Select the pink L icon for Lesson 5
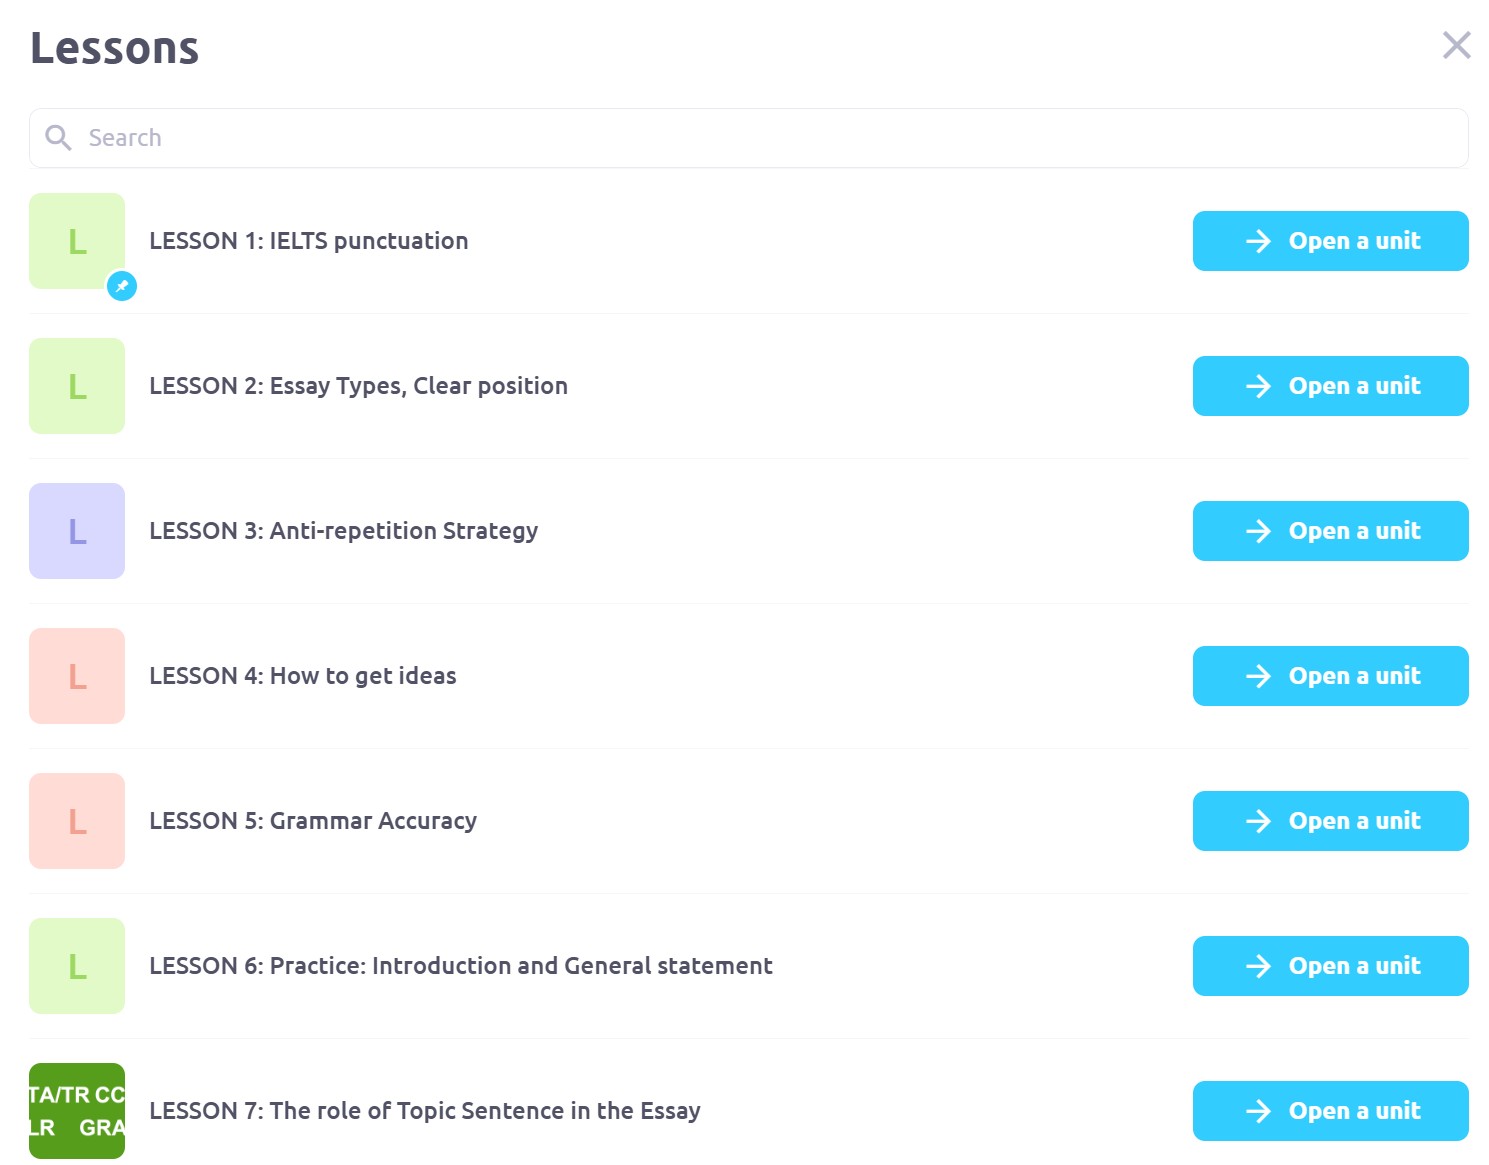1489x1165 pixels. 77,821
